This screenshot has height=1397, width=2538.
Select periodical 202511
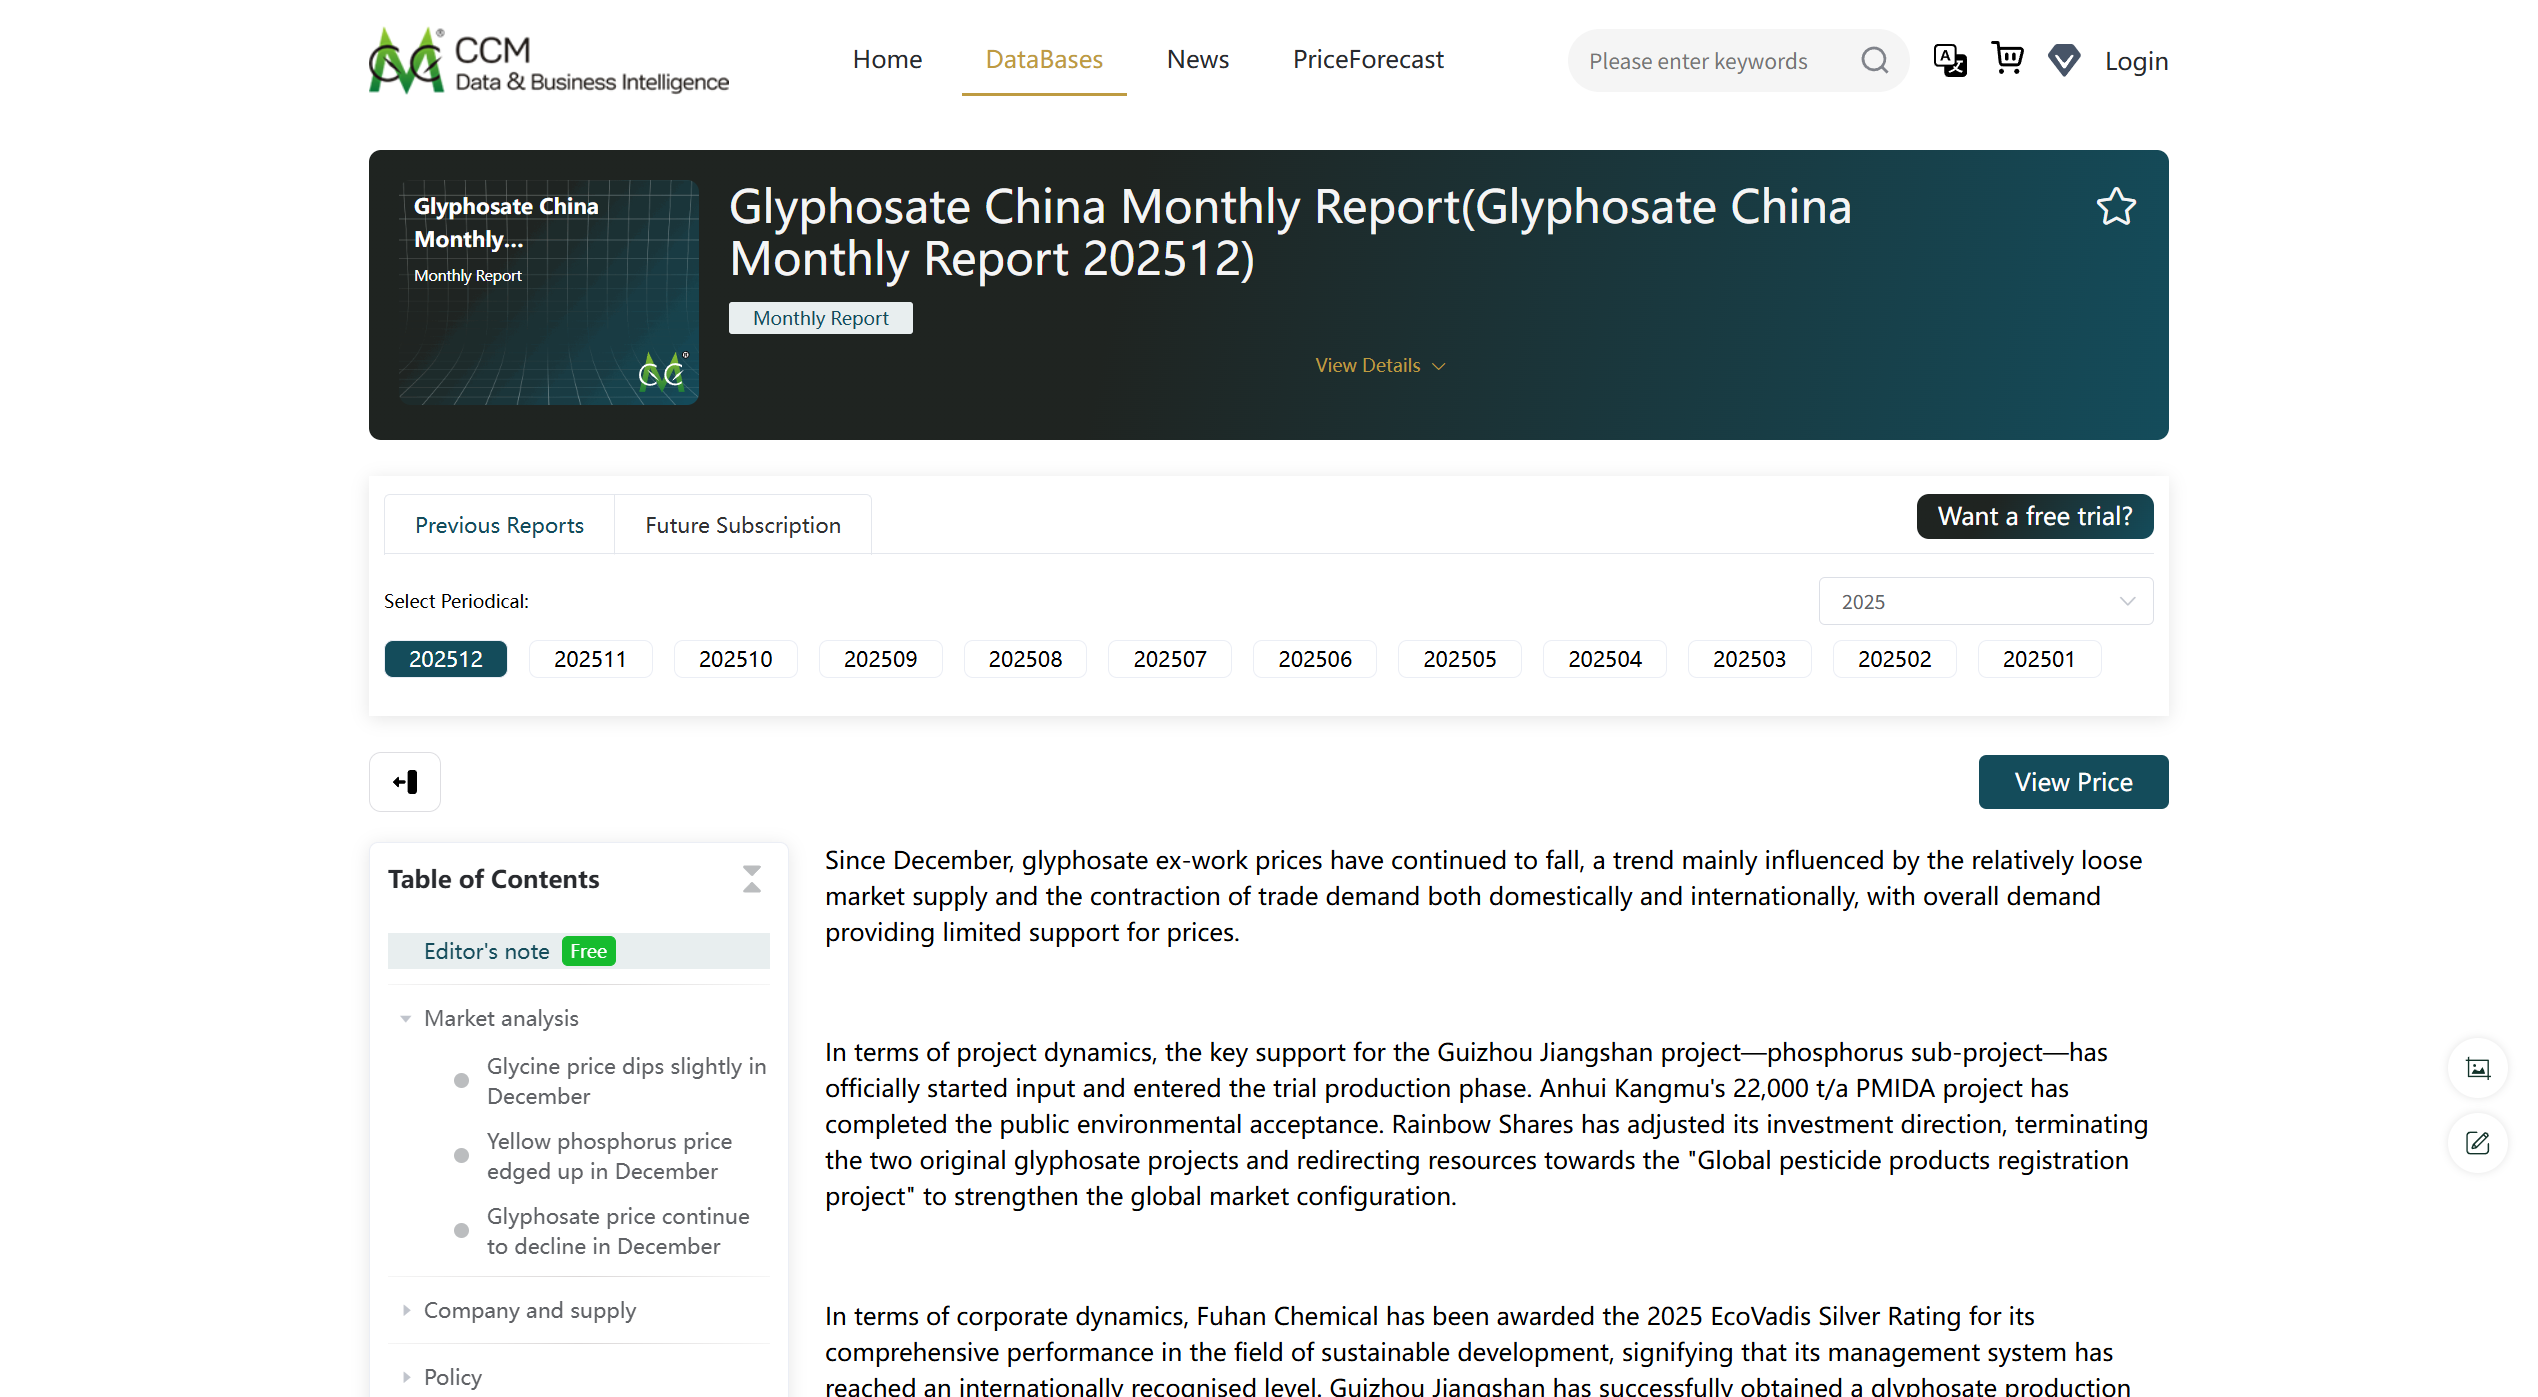pyautogui.click(x=590, y=659)
